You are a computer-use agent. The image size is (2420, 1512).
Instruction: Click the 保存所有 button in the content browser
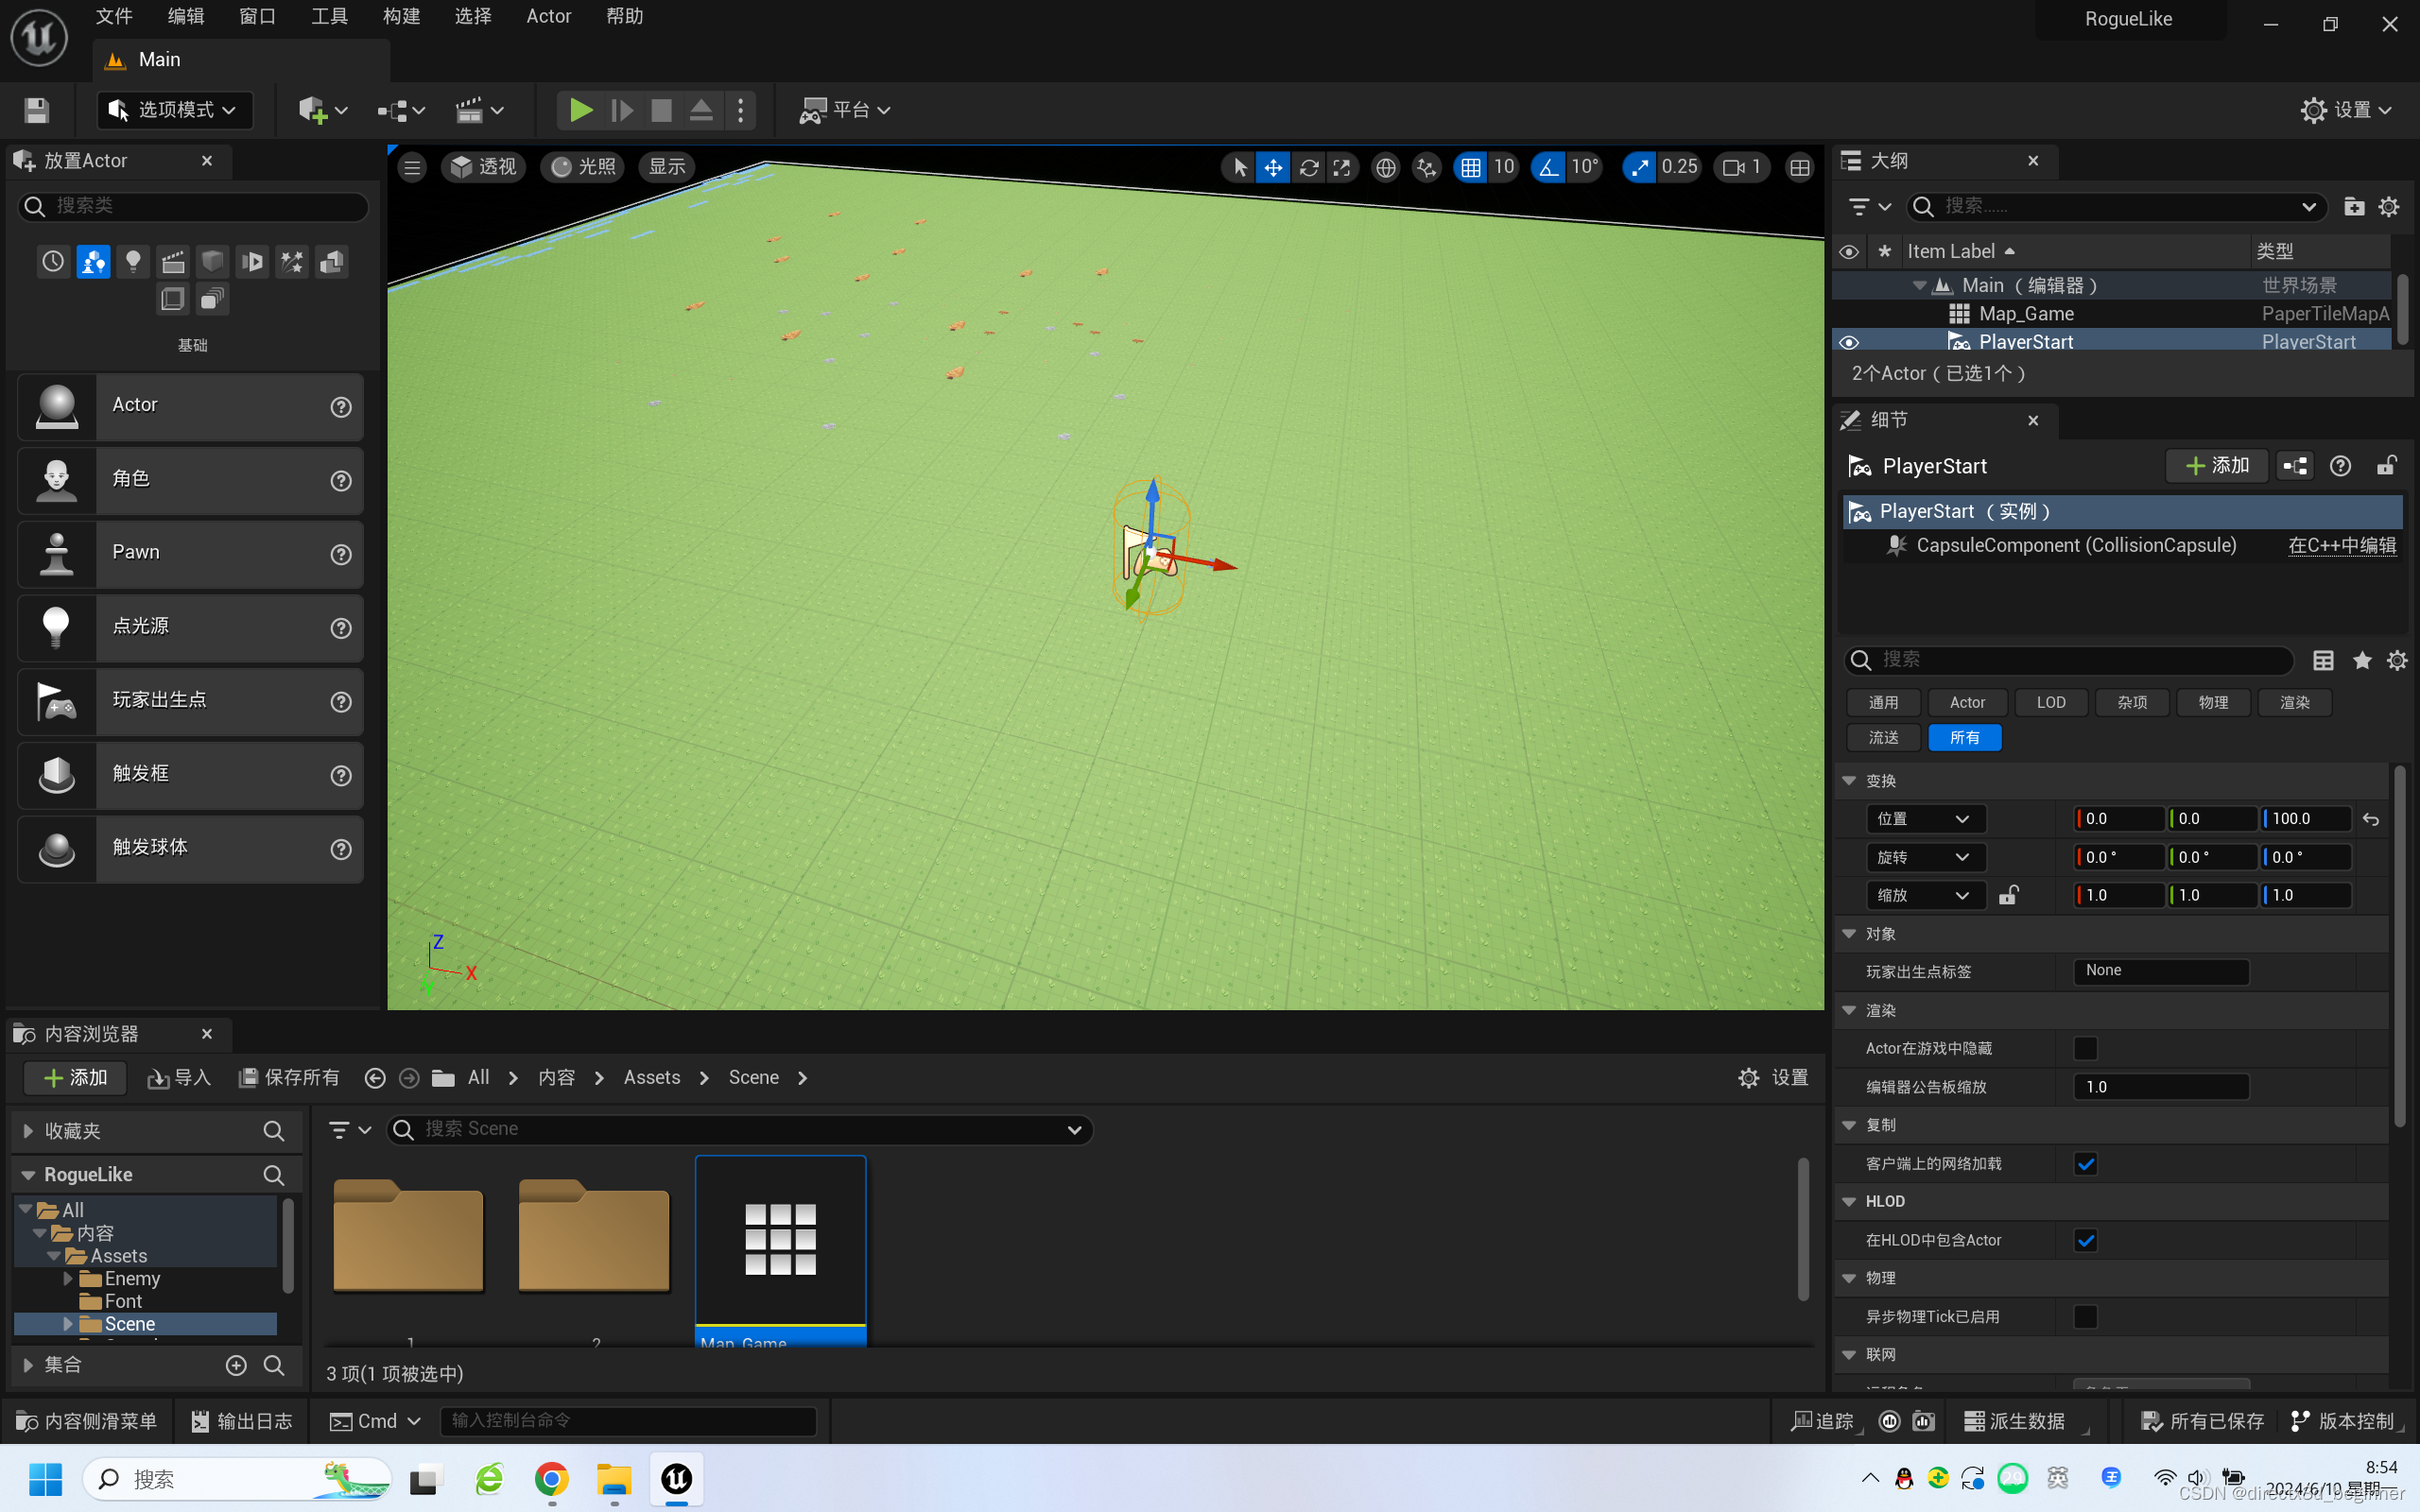point(290,1077)
